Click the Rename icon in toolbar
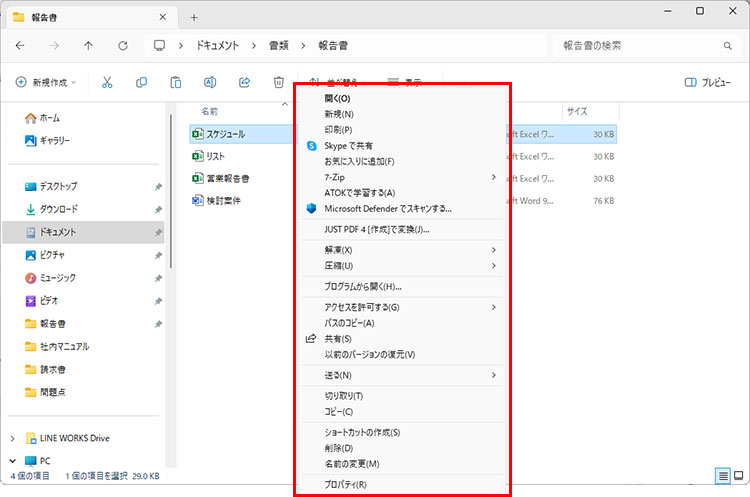This screenshot has width=750, height=497. coord(210,82)
